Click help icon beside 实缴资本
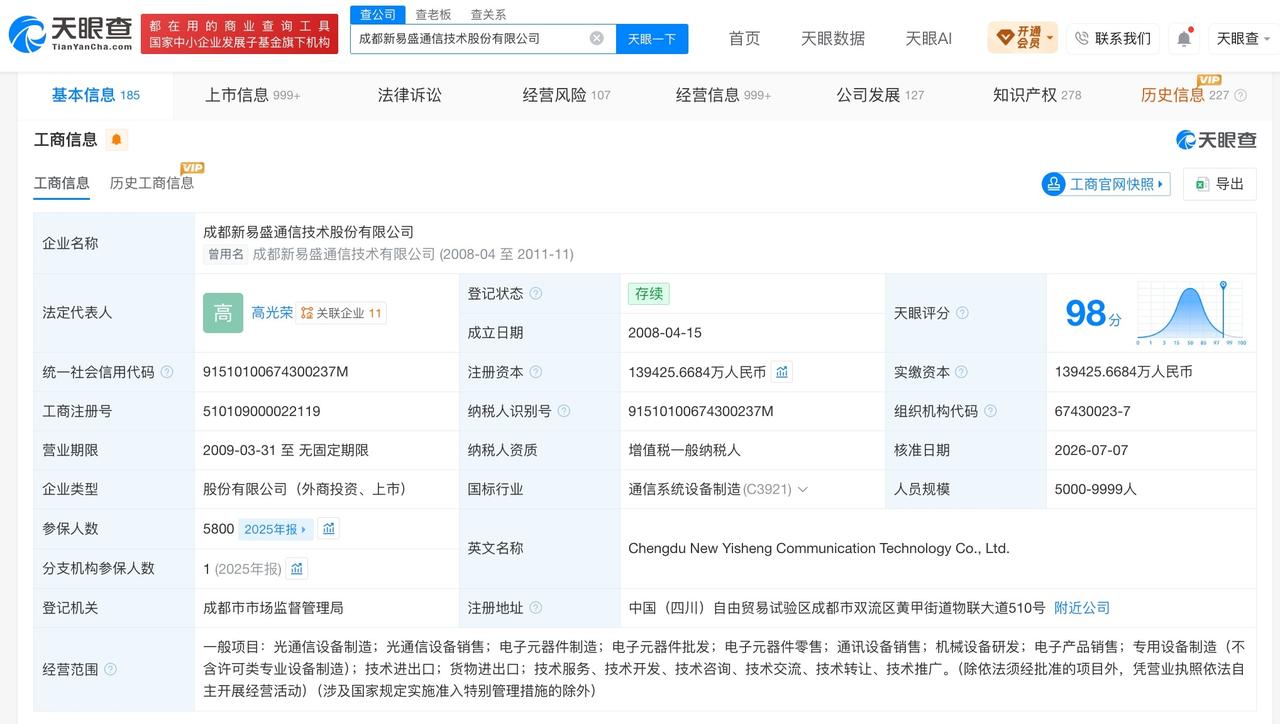 (962, 372)
